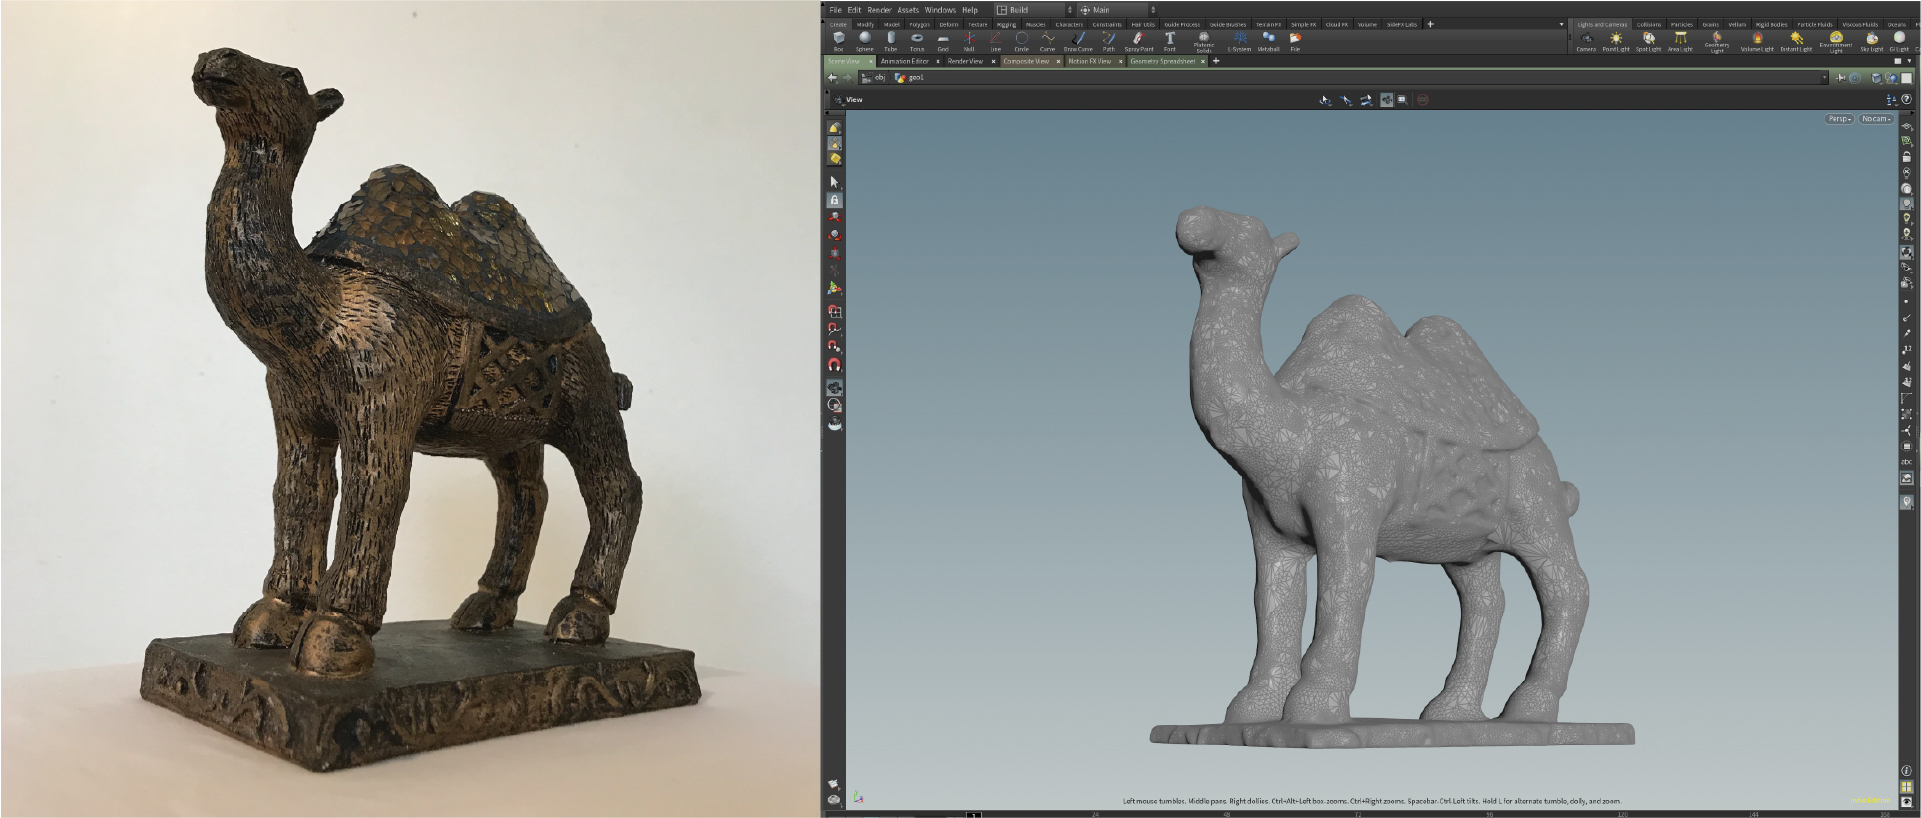Add a Tube primitive from shelf

pos(890,40)
